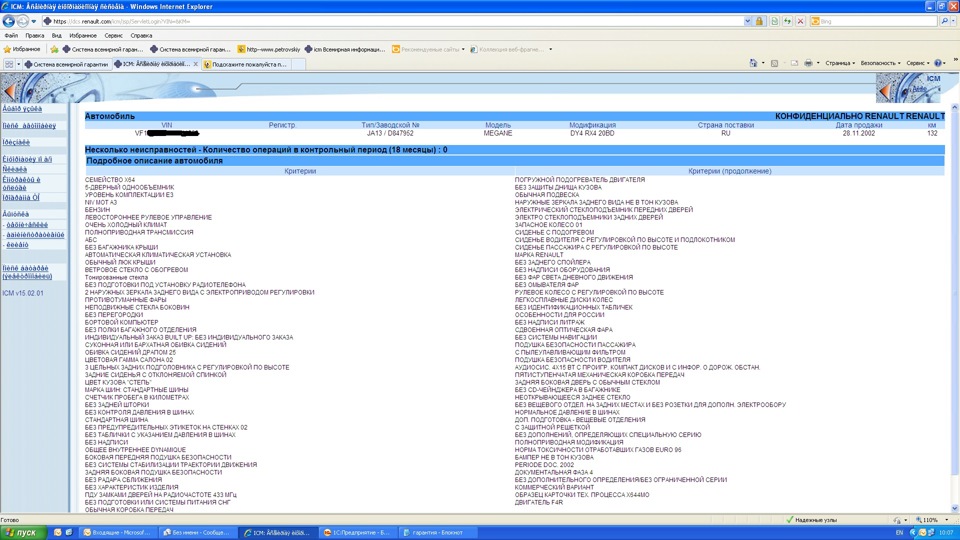Open the http--www.petrovskiy favorites link

[x=269, y=49]
